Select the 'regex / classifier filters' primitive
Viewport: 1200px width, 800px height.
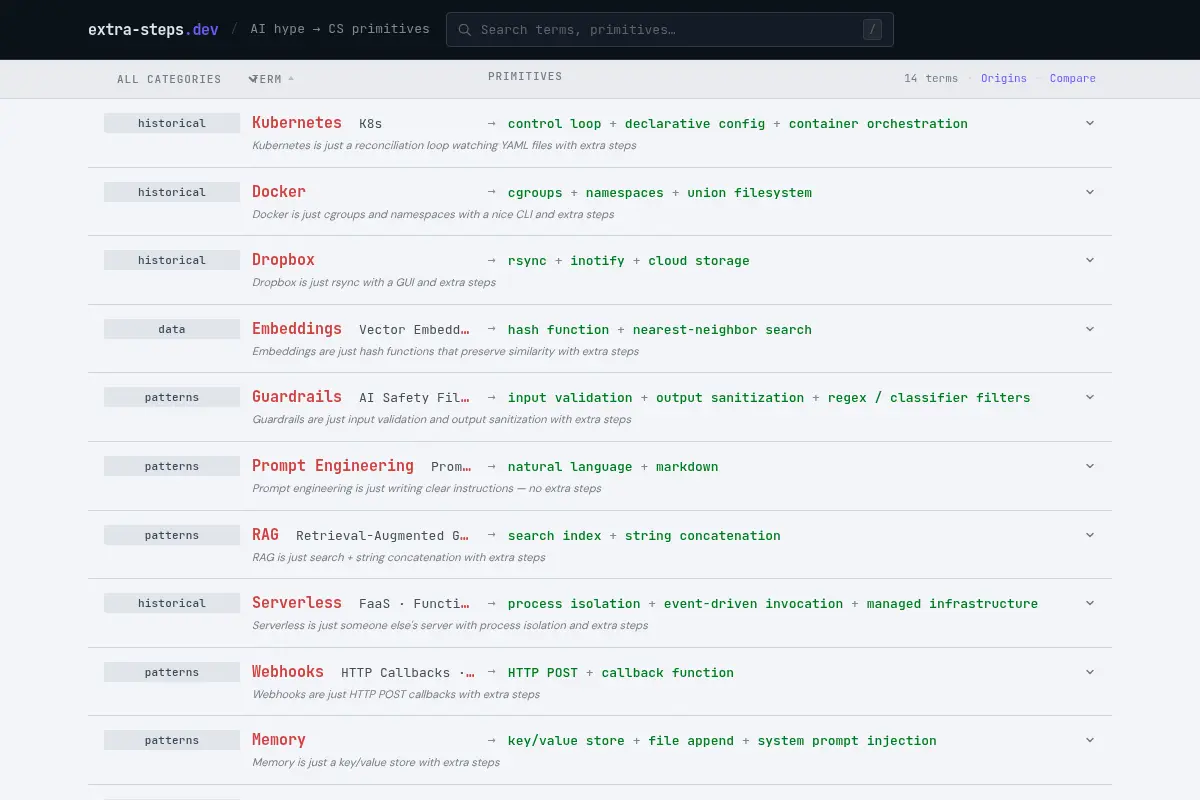click(929, 398)
